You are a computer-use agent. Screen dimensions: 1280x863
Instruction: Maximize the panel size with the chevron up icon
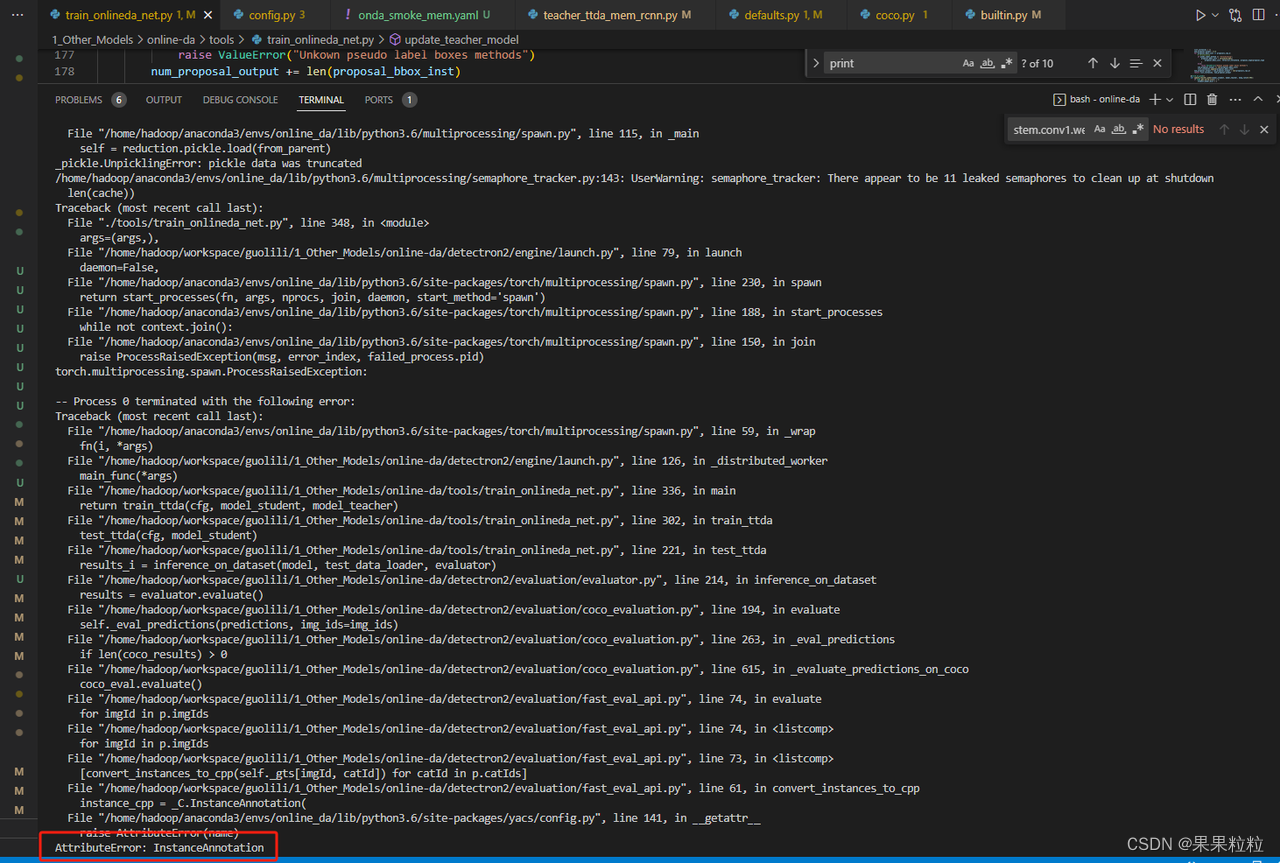click(x=1258, y=99)
